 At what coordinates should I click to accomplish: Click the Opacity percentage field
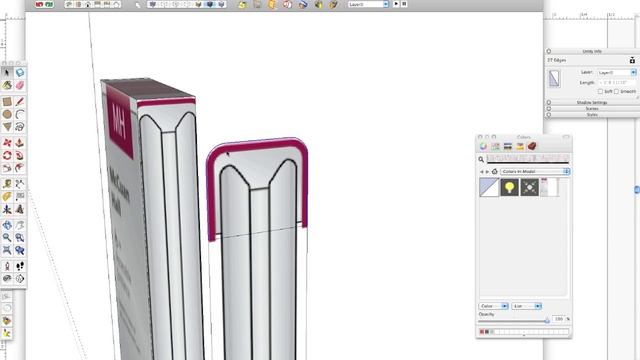558,319
